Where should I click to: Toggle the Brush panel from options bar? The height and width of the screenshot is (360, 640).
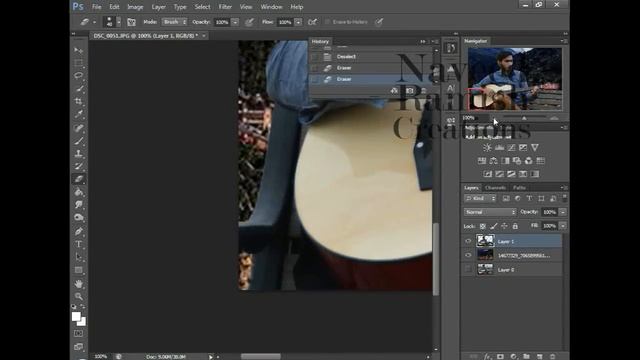(x=131, y=22)
